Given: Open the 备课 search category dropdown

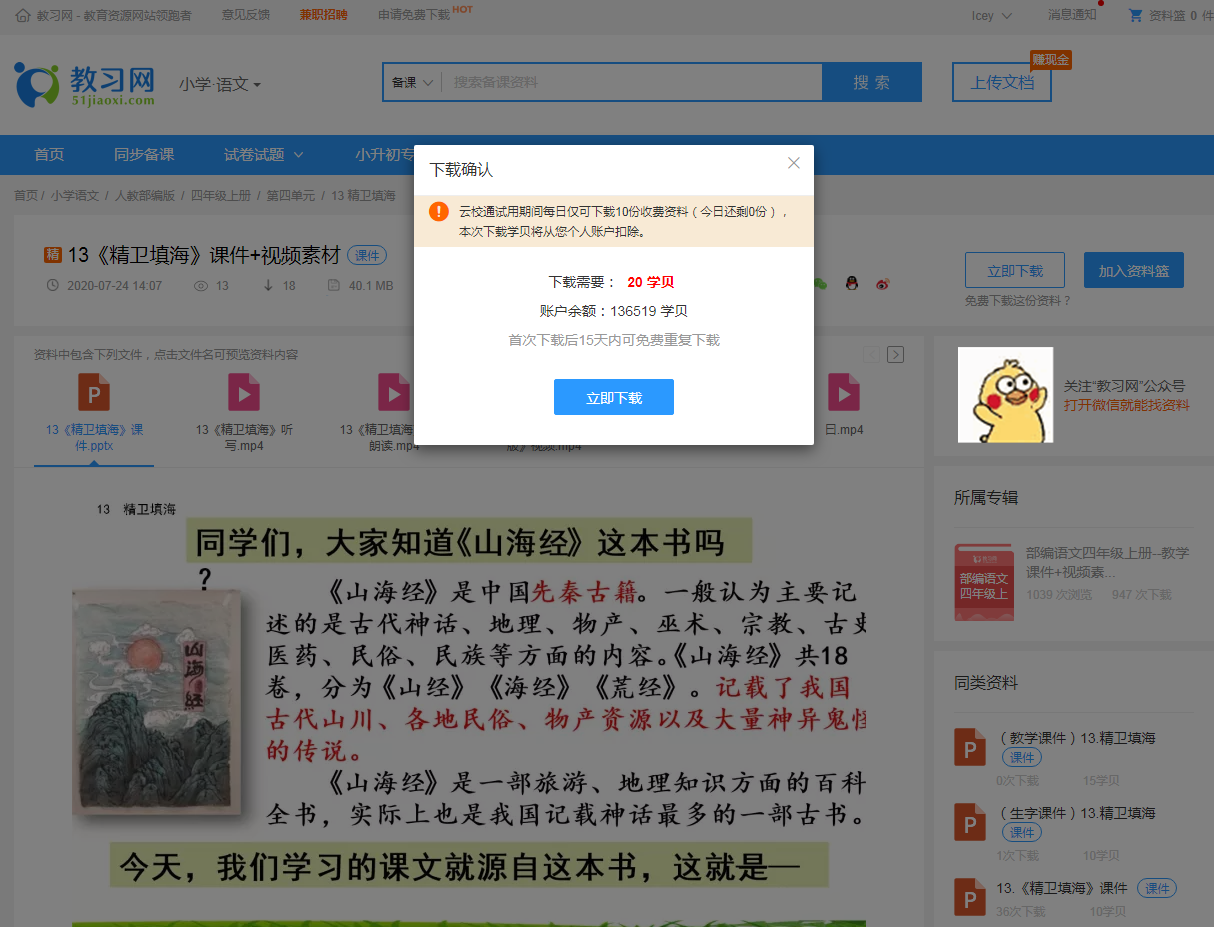Looking at the screenshot, I should (x=414, y=82).
